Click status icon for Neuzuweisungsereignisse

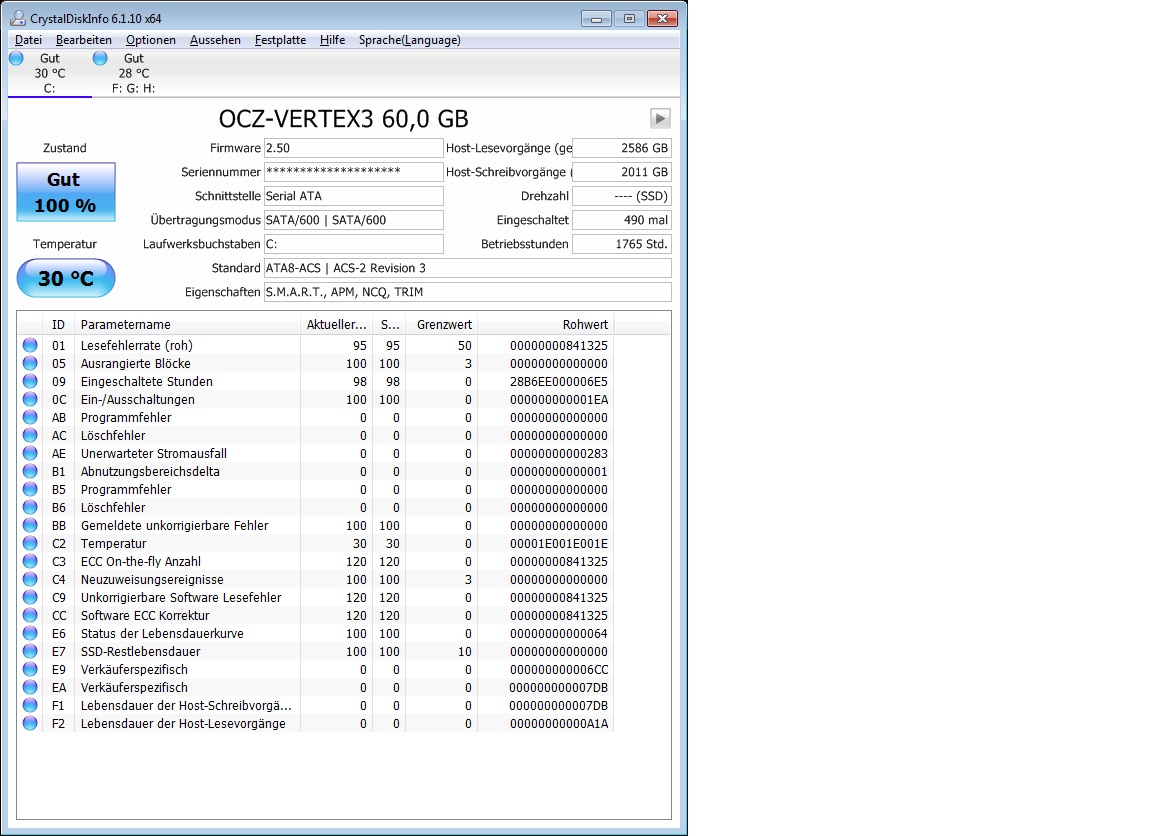[30, 579]
